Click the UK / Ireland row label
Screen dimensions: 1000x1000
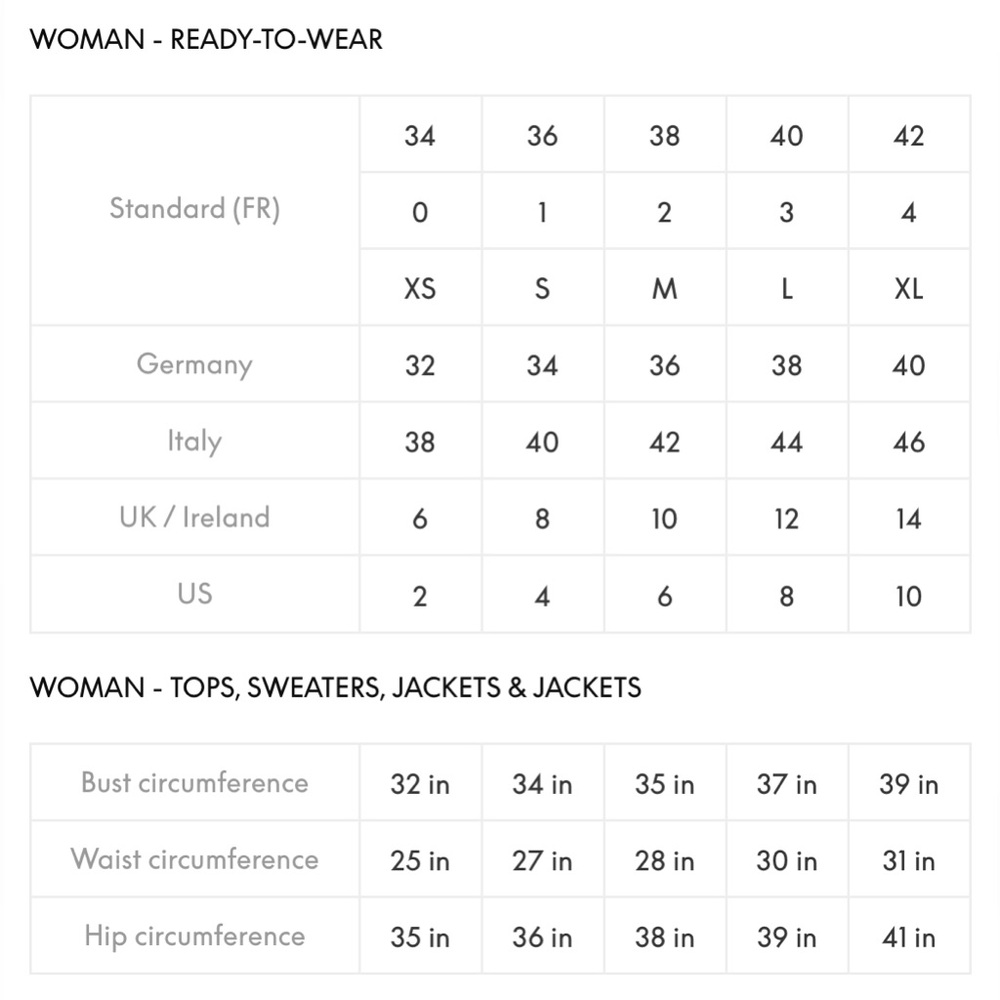pyautogui.click(x=195, y=517)
